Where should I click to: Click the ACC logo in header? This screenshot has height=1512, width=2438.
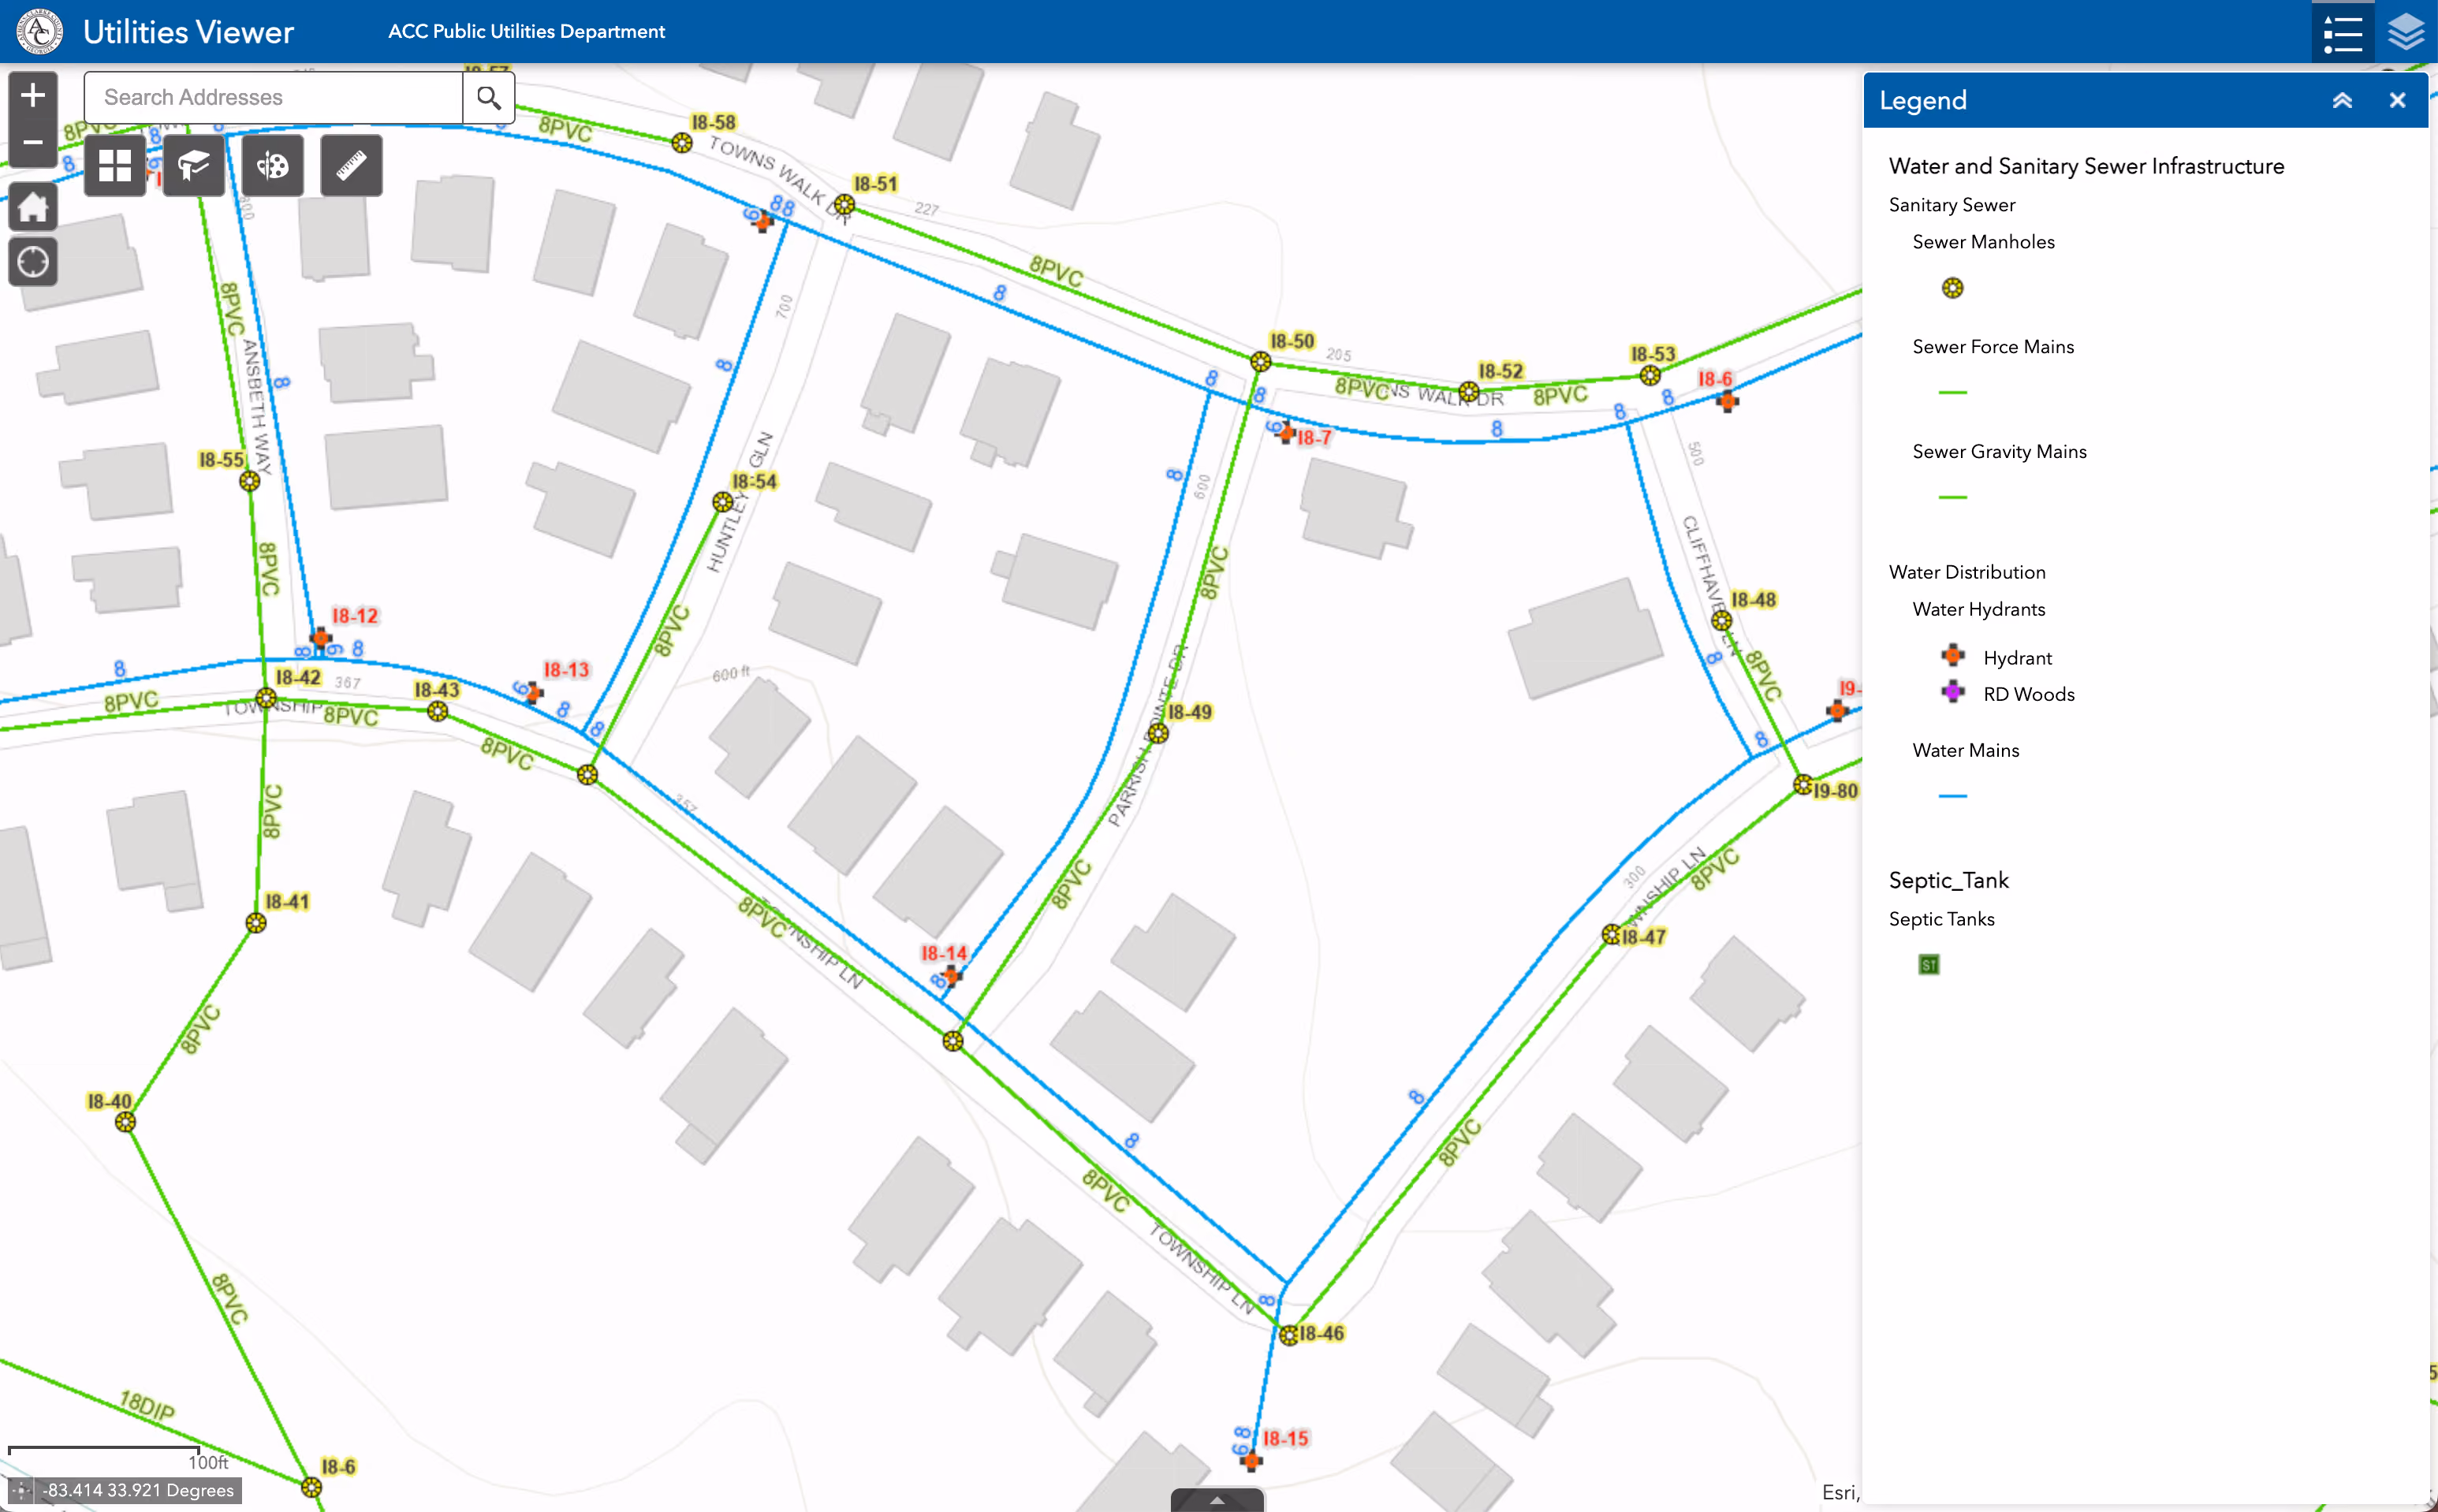point(39,31)
